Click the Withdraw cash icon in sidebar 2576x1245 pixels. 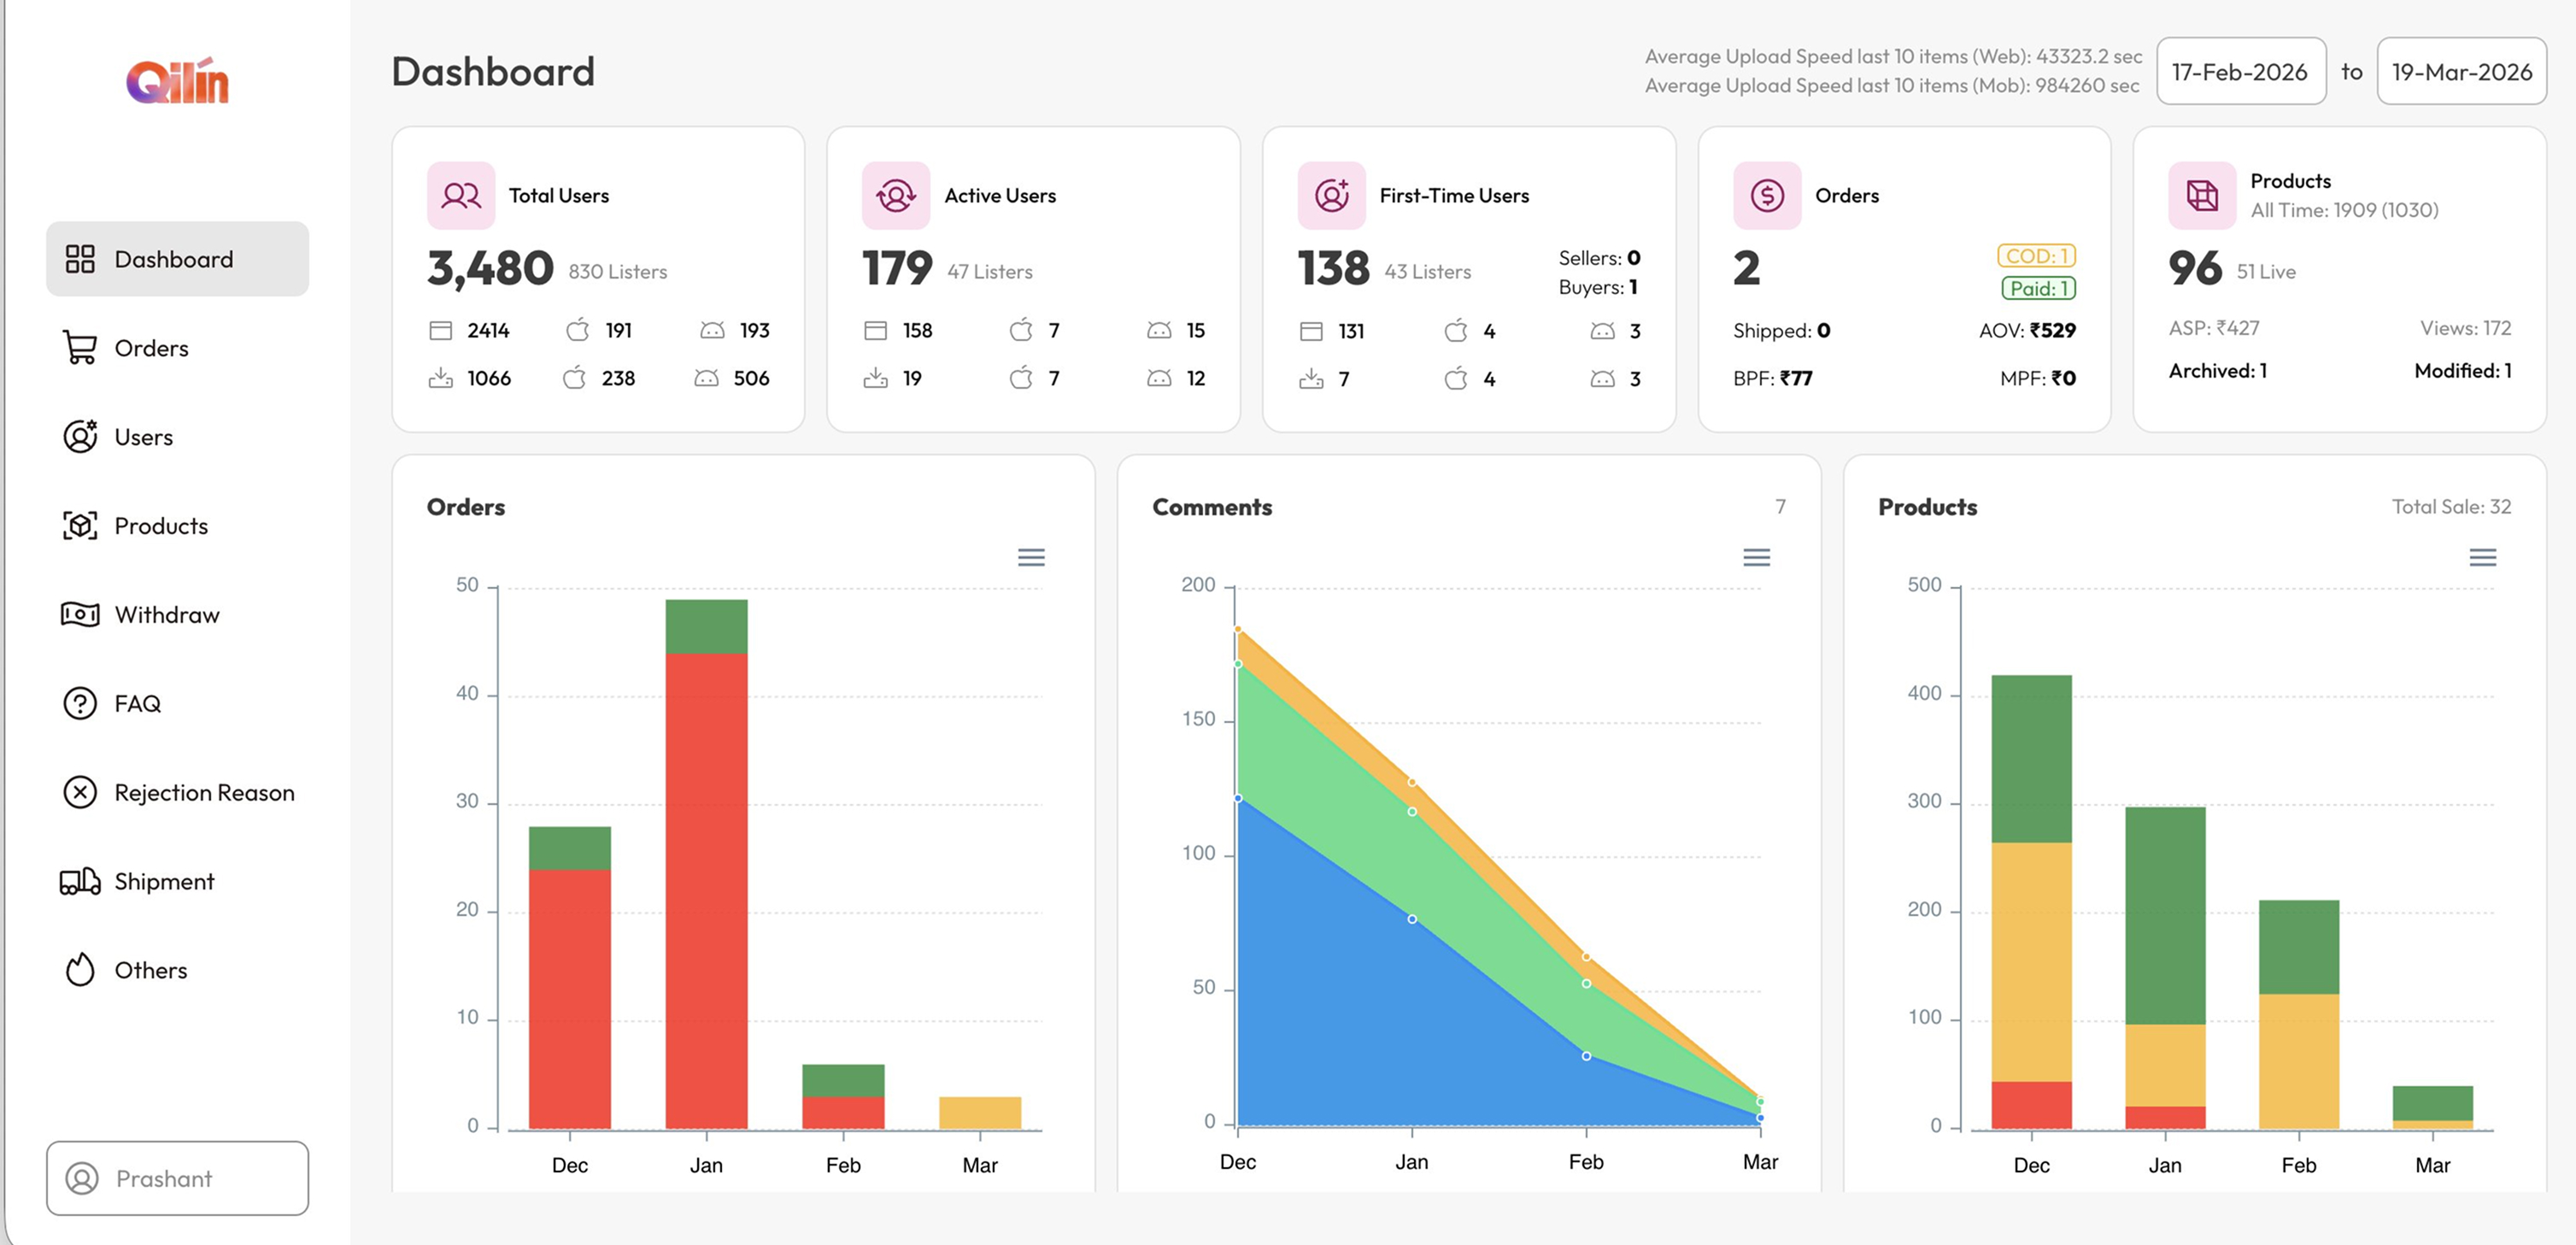coord(80,614)
